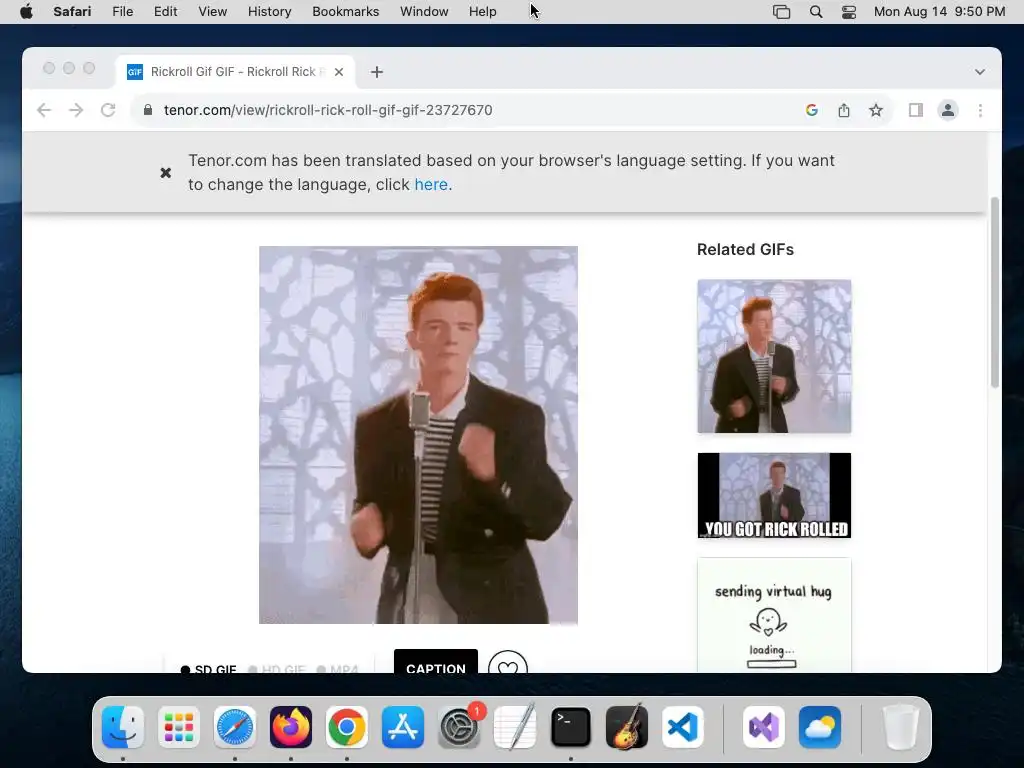The height and width of the screenshot is (768, 1024).
Task: Open the Google icon in address bar
Action: (x=812, y=110)
